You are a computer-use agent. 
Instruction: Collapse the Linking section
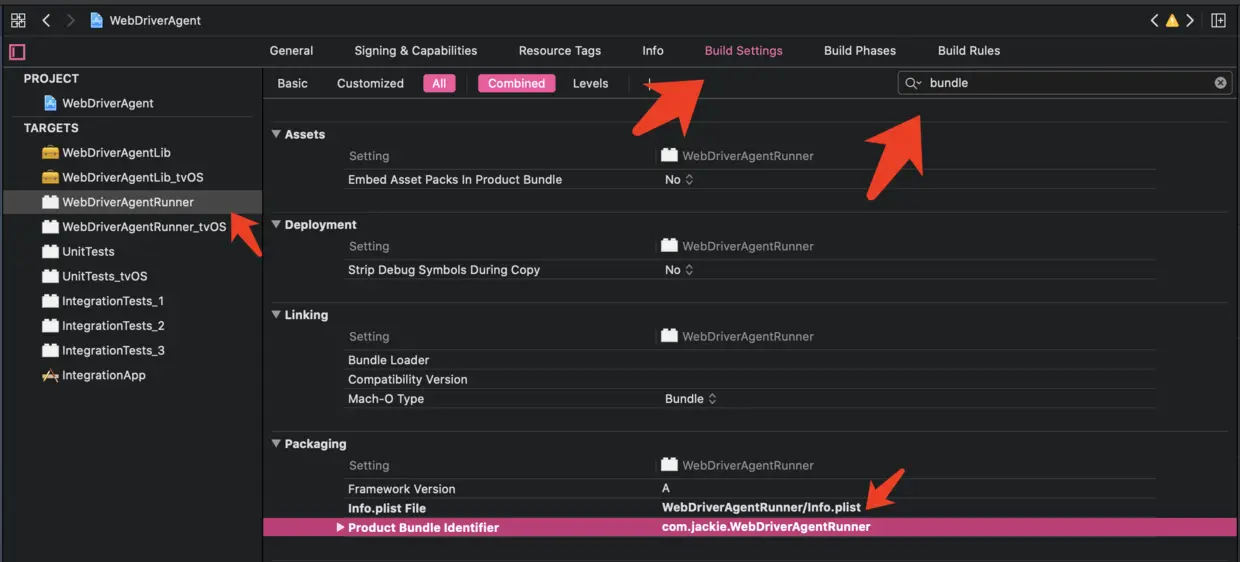coord(276,315)
